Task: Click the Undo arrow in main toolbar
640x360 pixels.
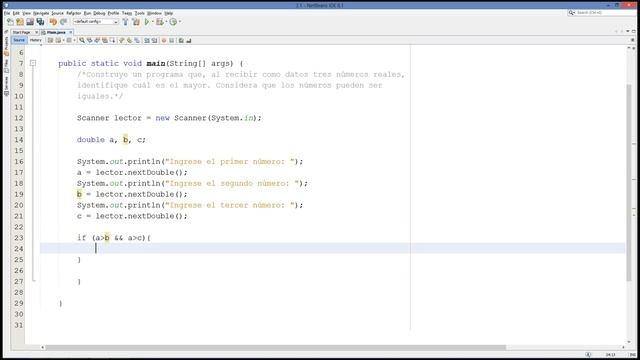Action: [53, 22]
